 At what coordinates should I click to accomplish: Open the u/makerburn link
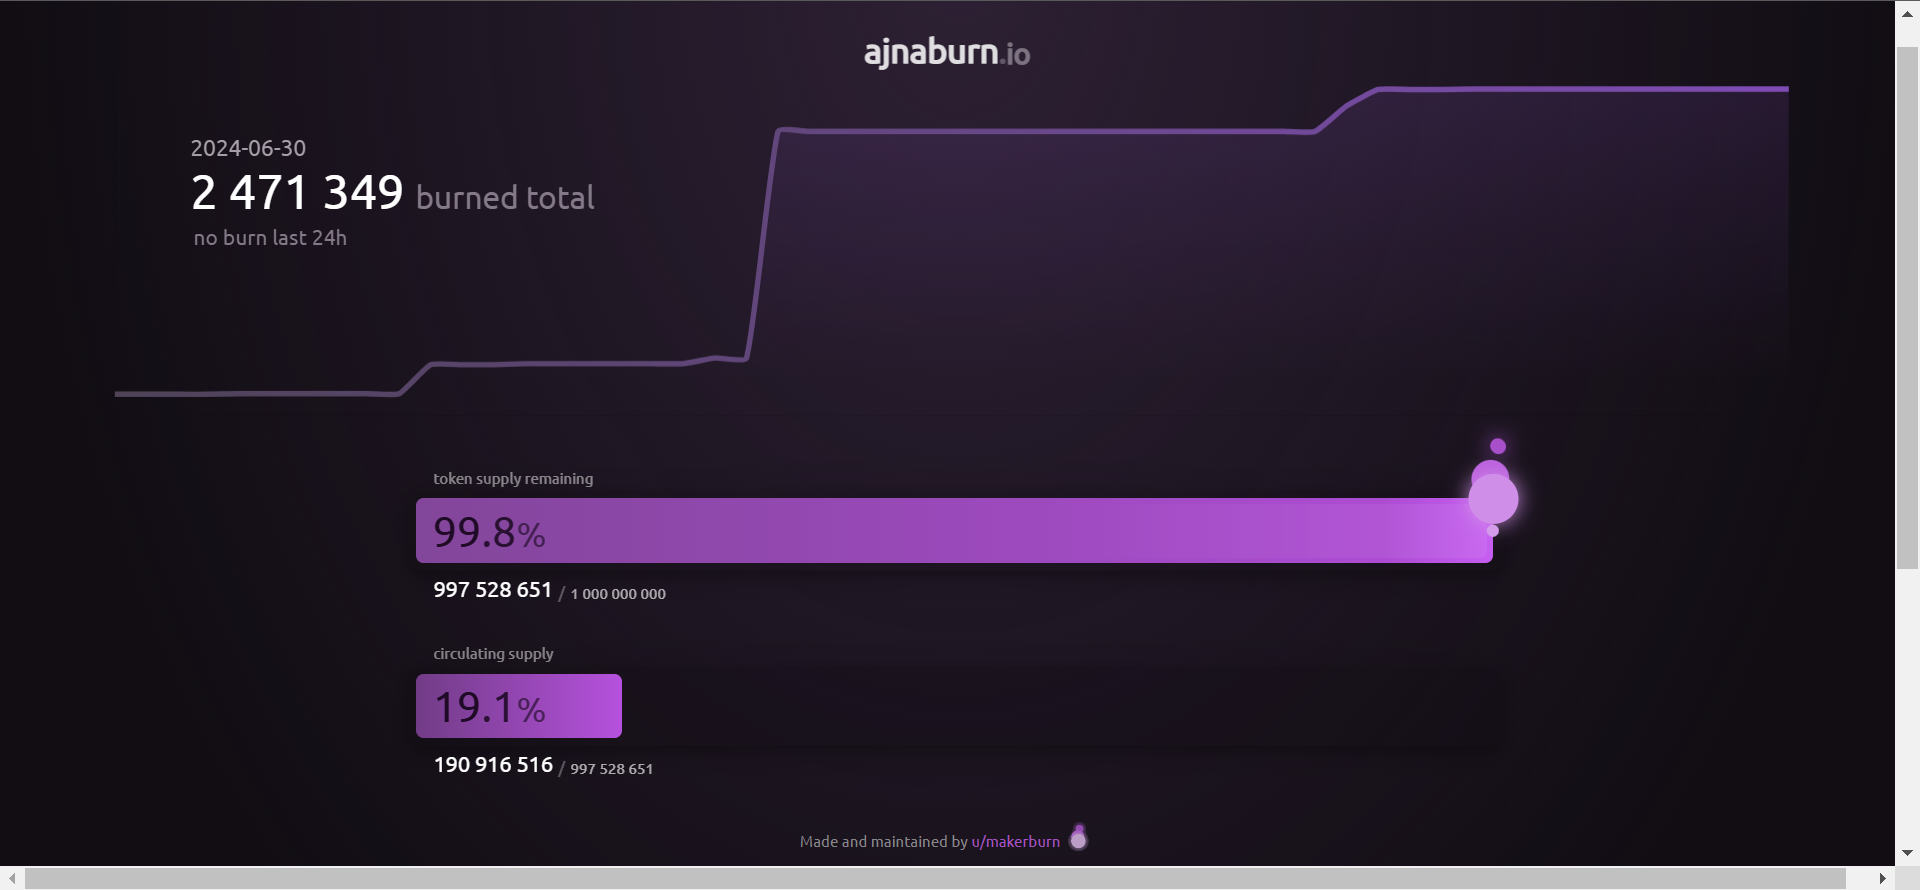pyautogui.click(x=1015, y=842)
